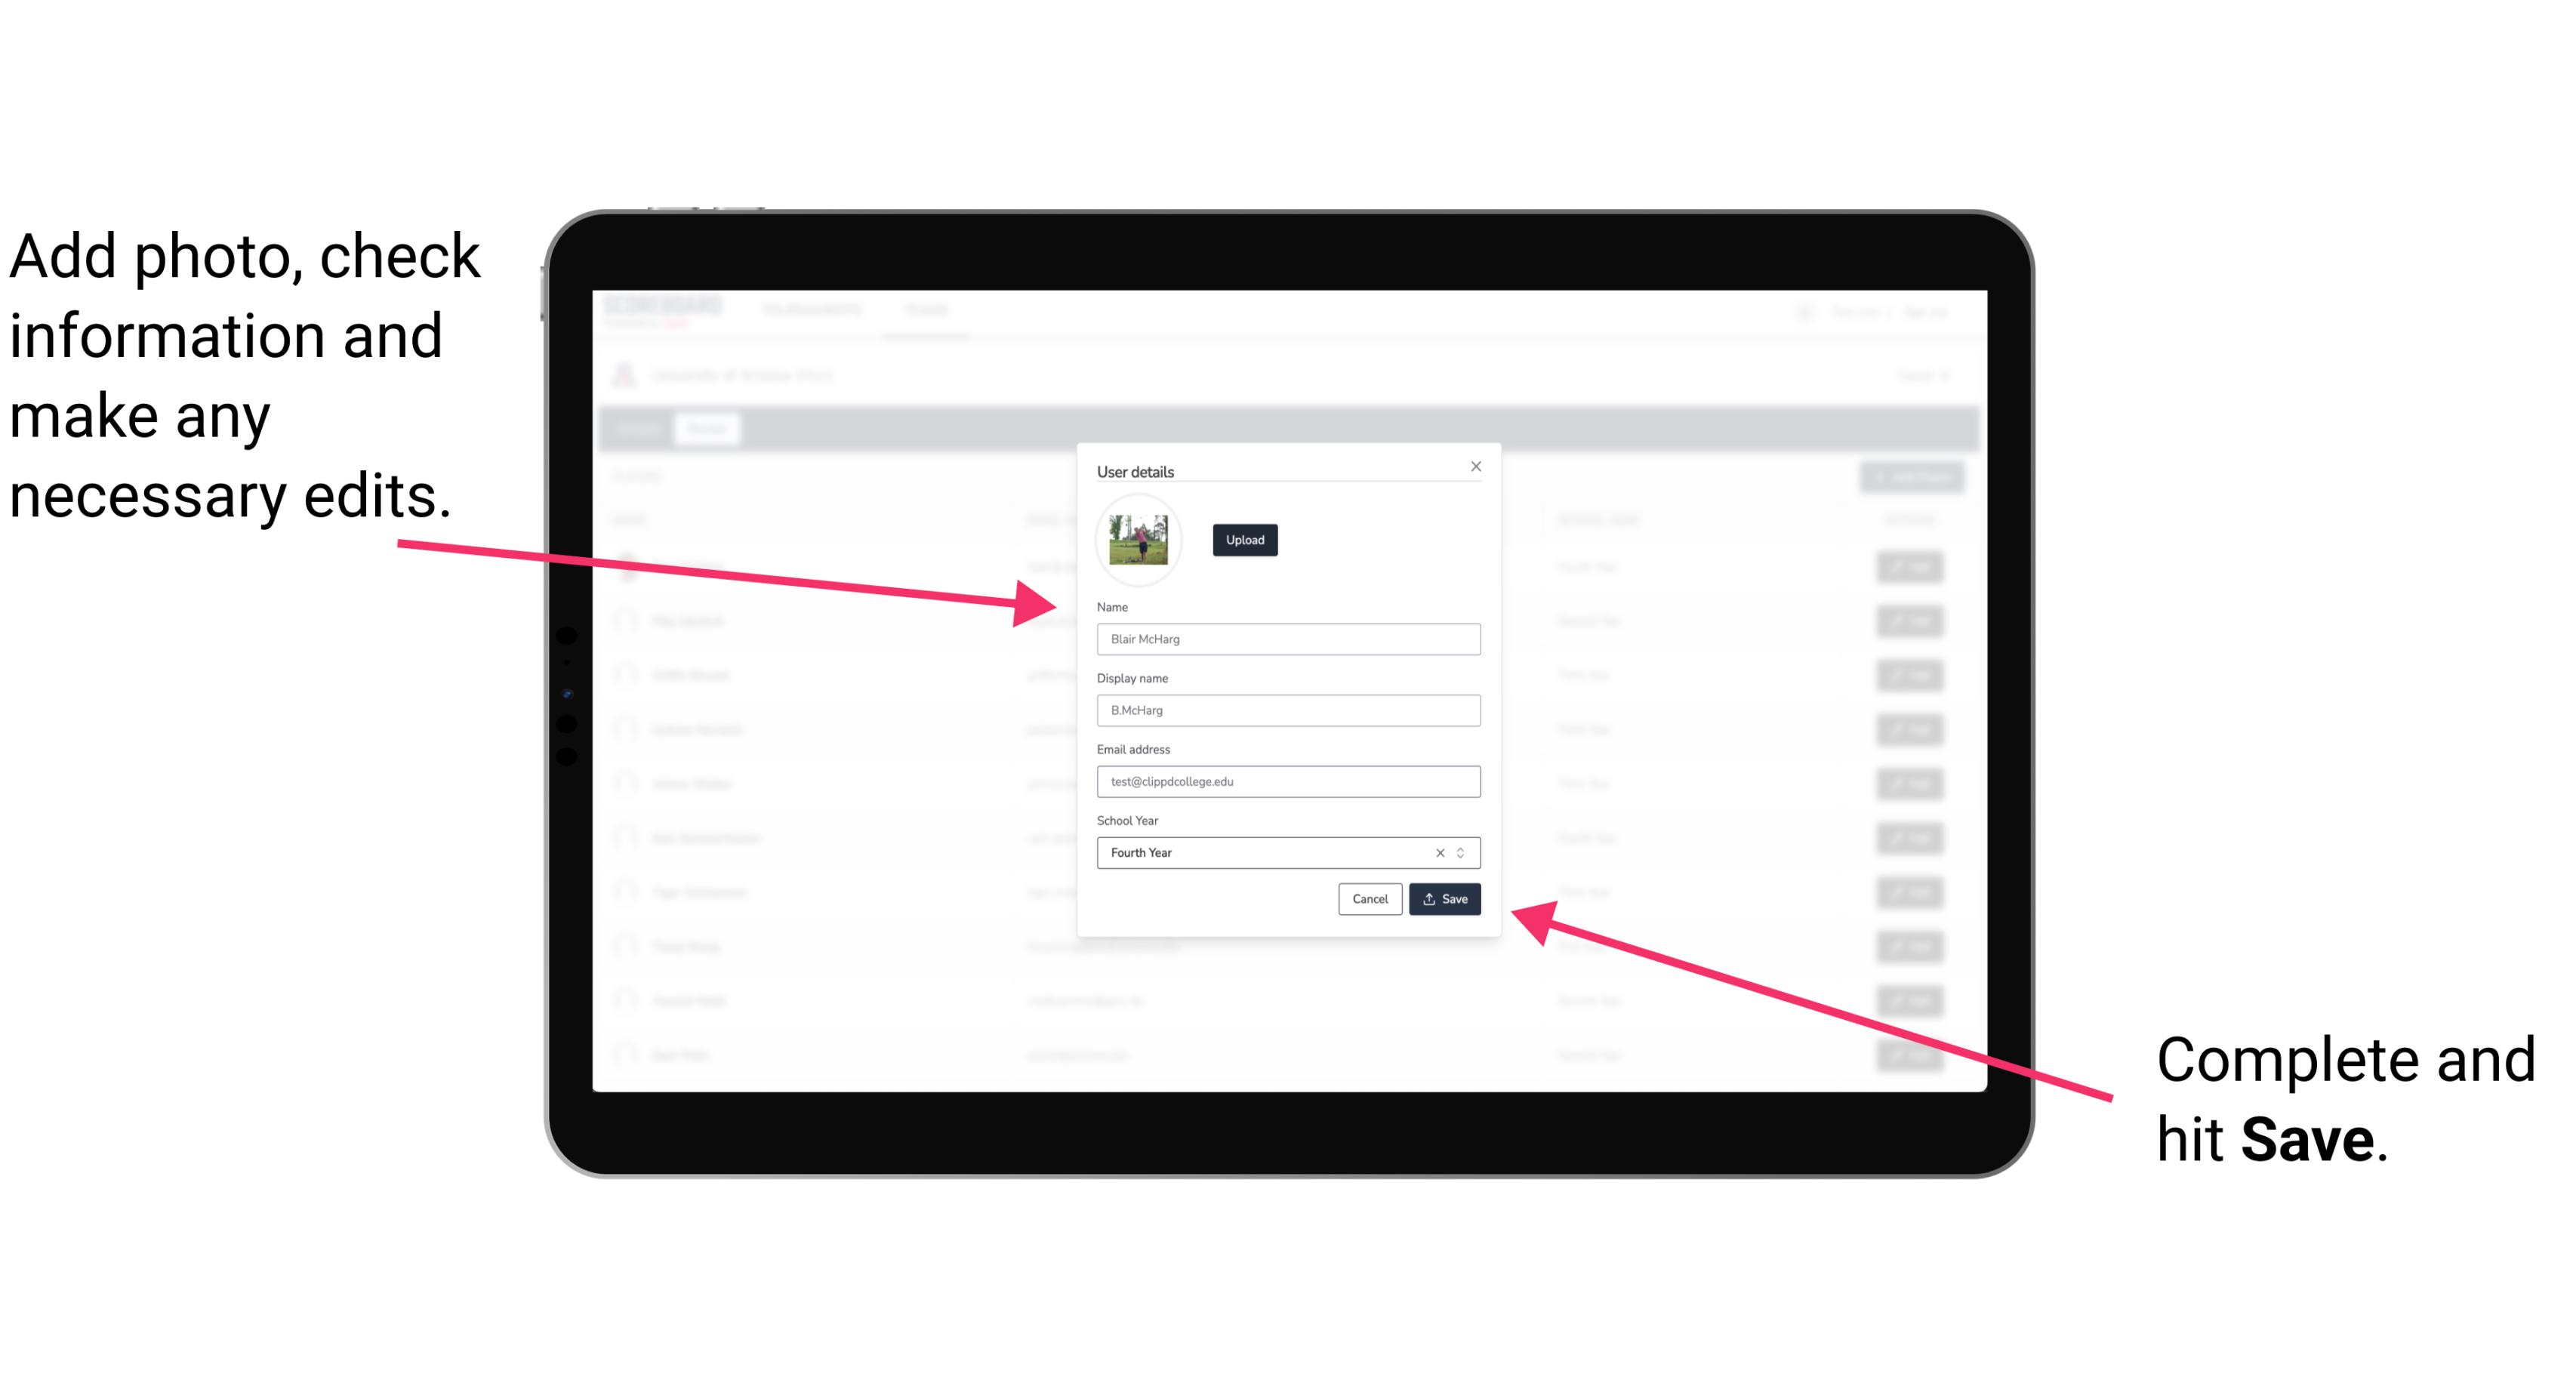The height and width of the screenshot is (1386, 2576).
Task: Click the Save button
Action: tap(1444, 896)
